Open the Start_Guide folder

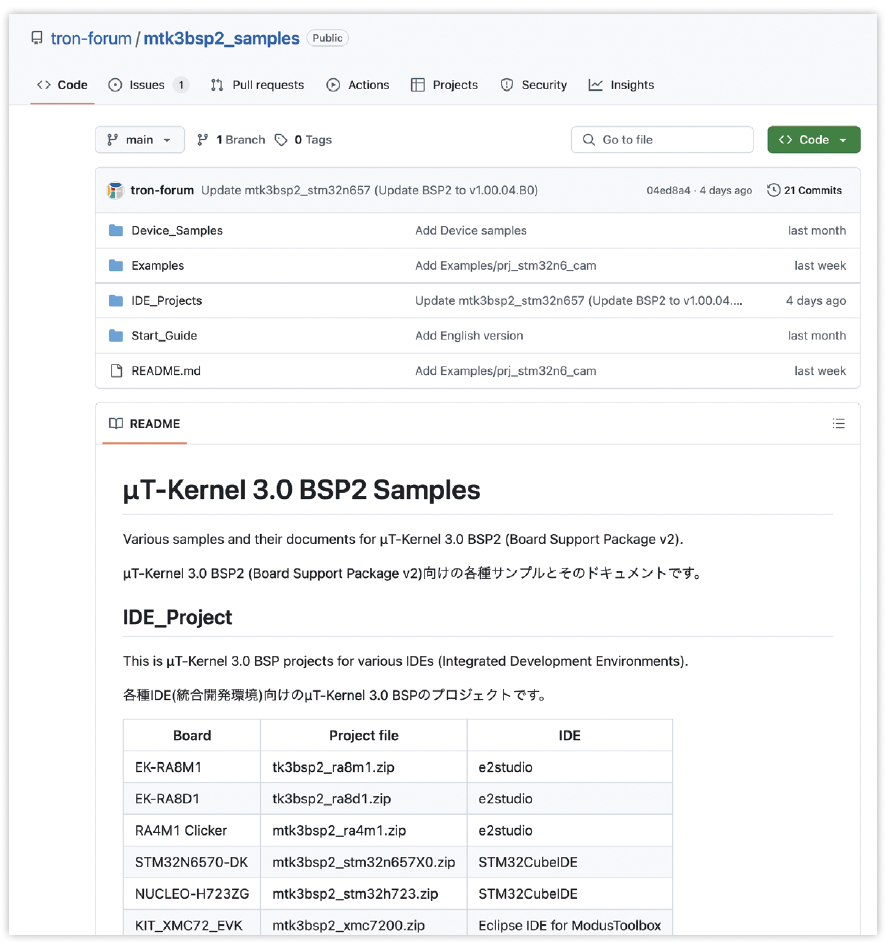tap(164, 336)
